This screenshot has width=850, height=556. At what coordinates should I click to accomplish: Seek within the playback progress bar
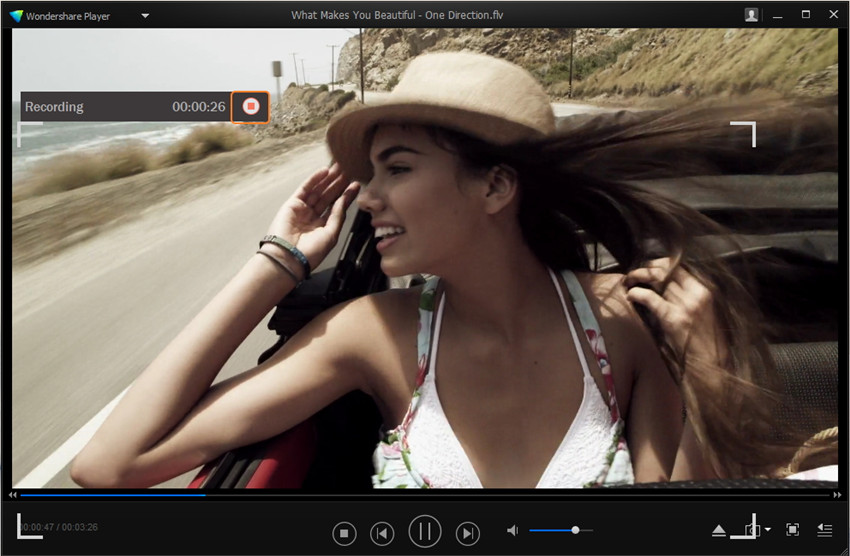point(425,495)
